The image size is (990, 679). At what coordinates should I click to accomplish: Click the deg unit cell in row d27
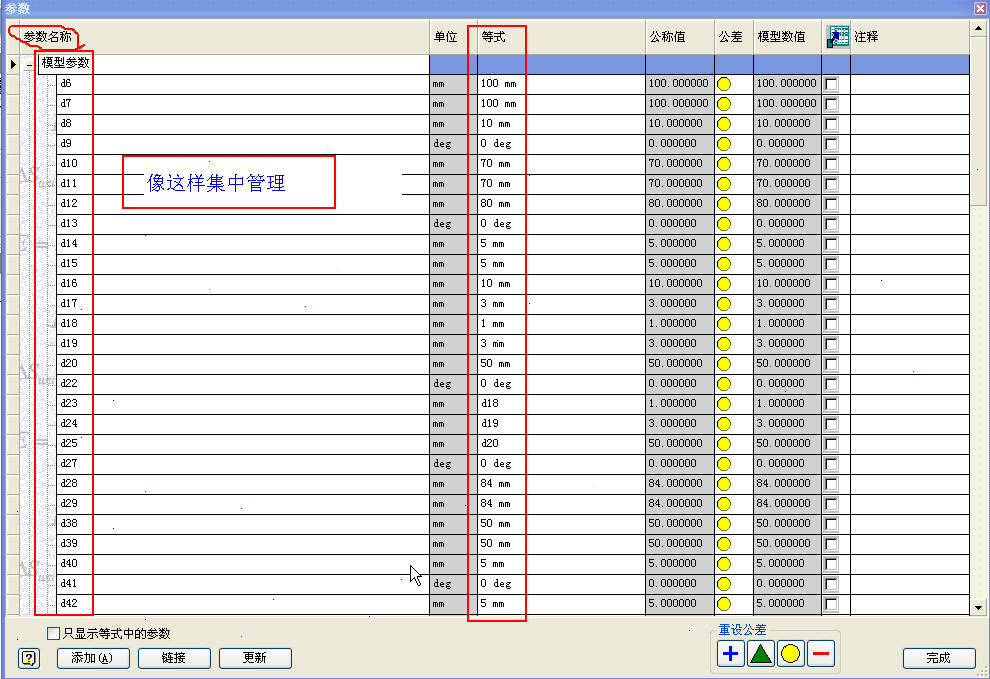pyautogui.click(x=453, y=464)
